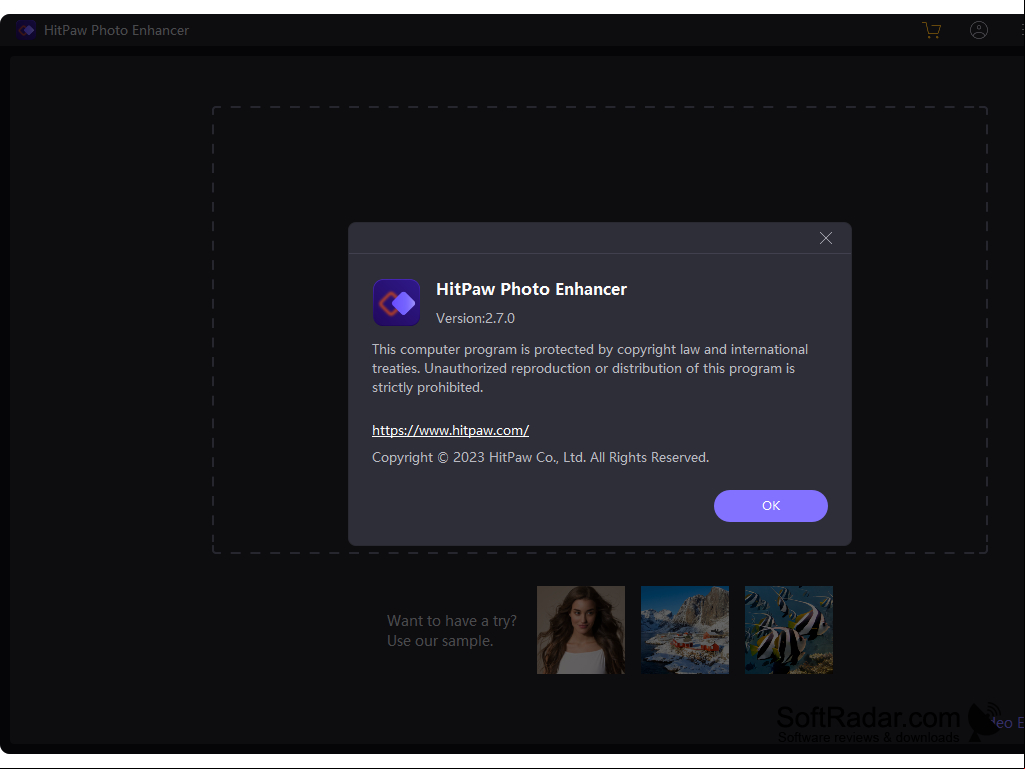
Task: Open the shopping cart purchase icon
Action: [x=932, y=30]
